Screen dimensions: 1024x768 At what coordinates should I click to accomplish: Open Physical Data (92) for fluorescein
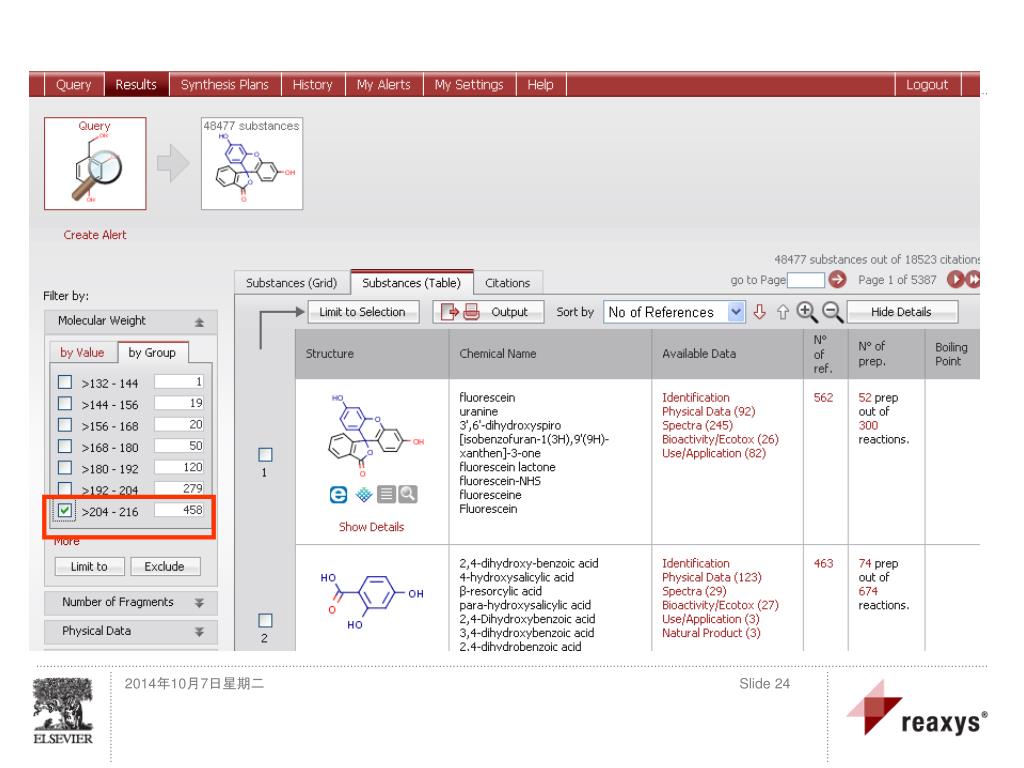click(x=709, y=411)
